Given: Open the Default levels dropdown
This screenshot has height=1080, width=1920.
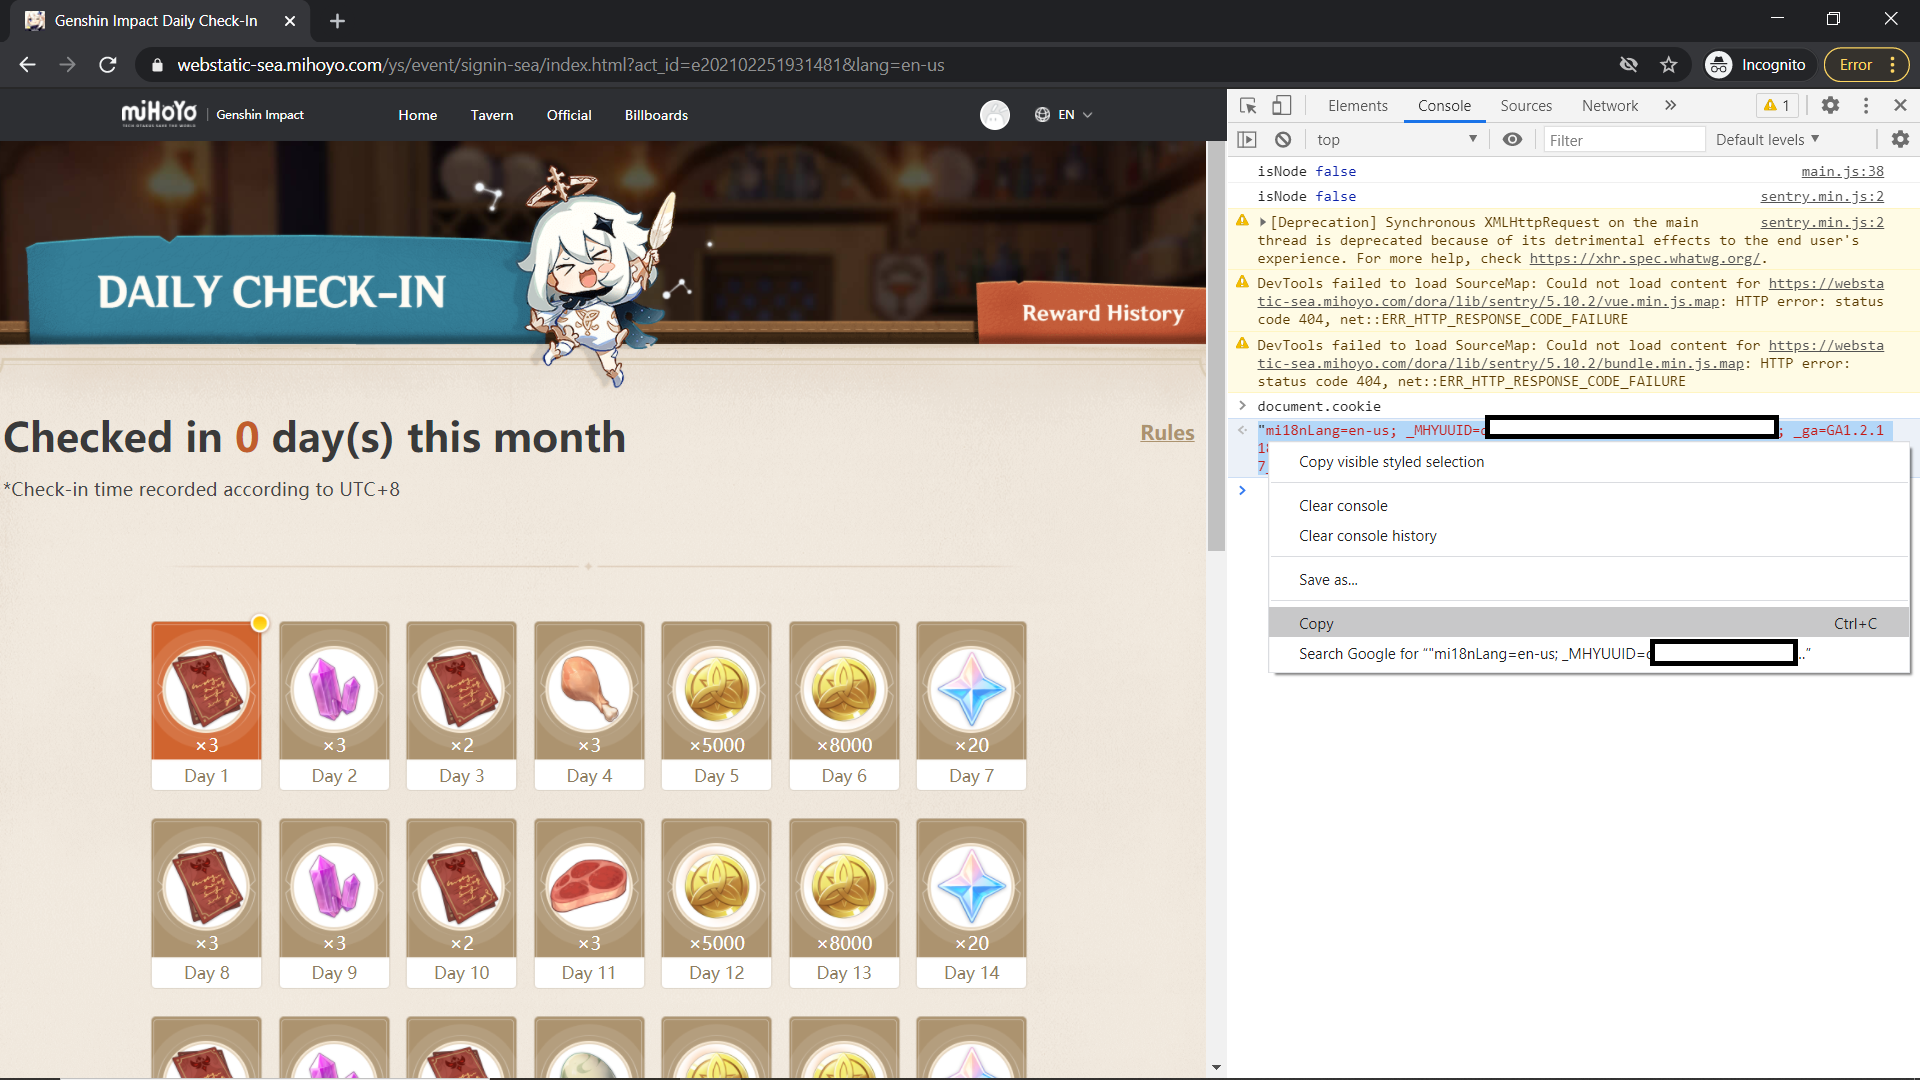Looking at the screenshot, I should 1767,140.
